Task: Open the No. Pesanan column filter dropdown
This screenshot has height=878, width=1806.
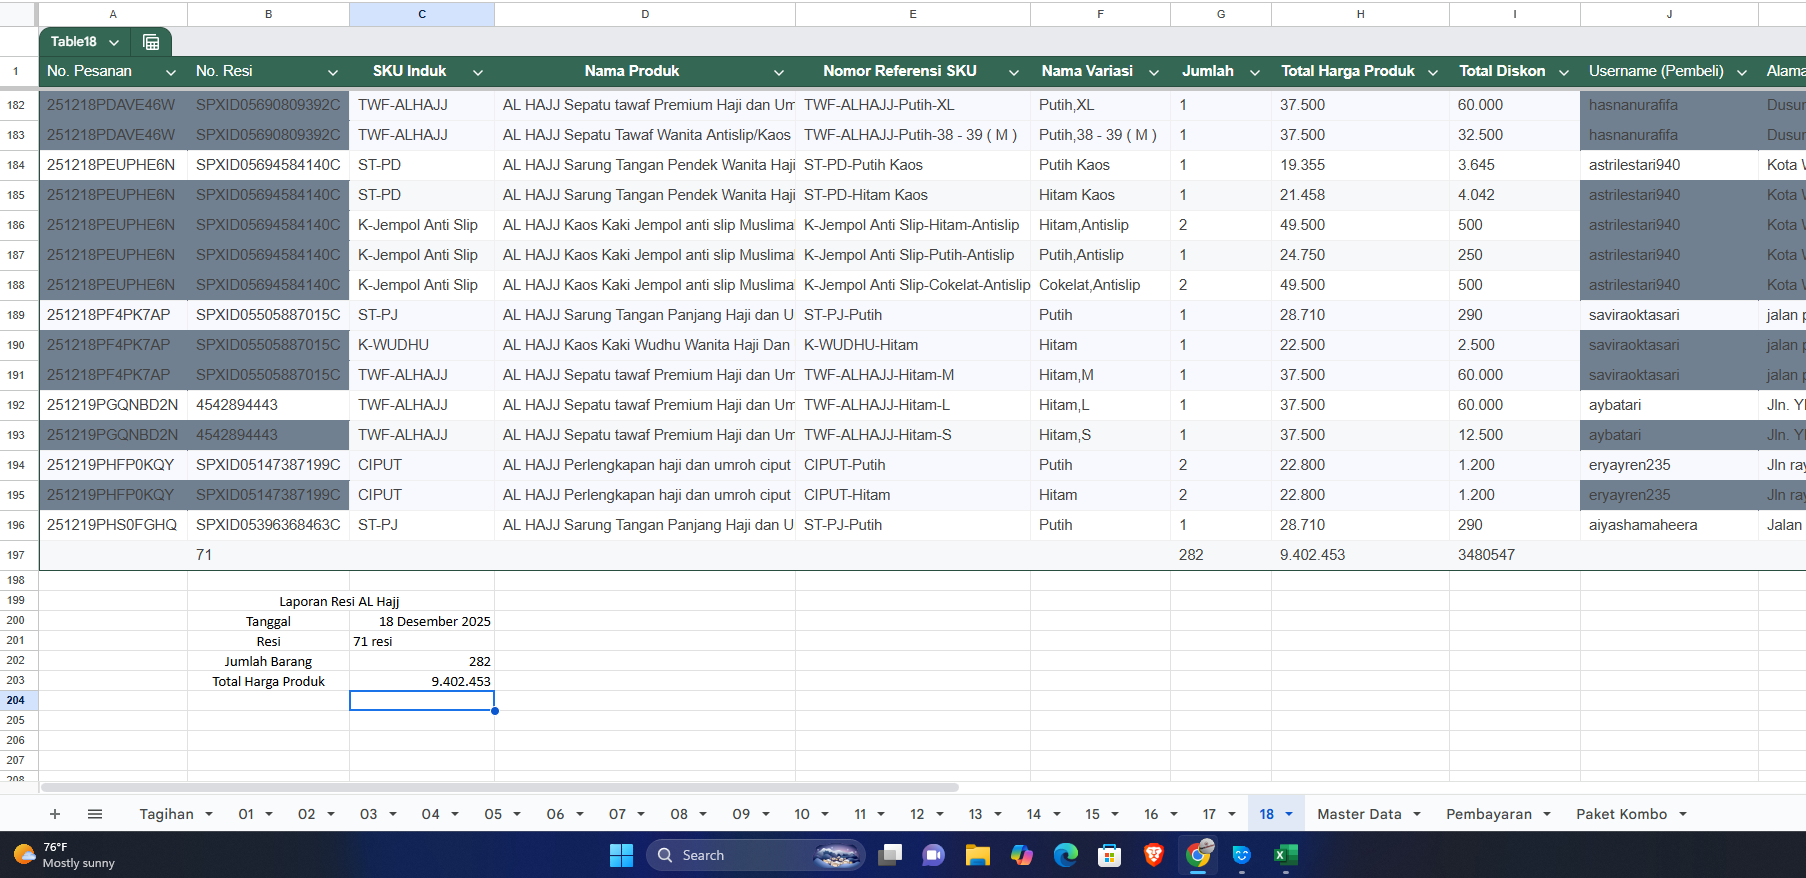Action: [171, 72]
